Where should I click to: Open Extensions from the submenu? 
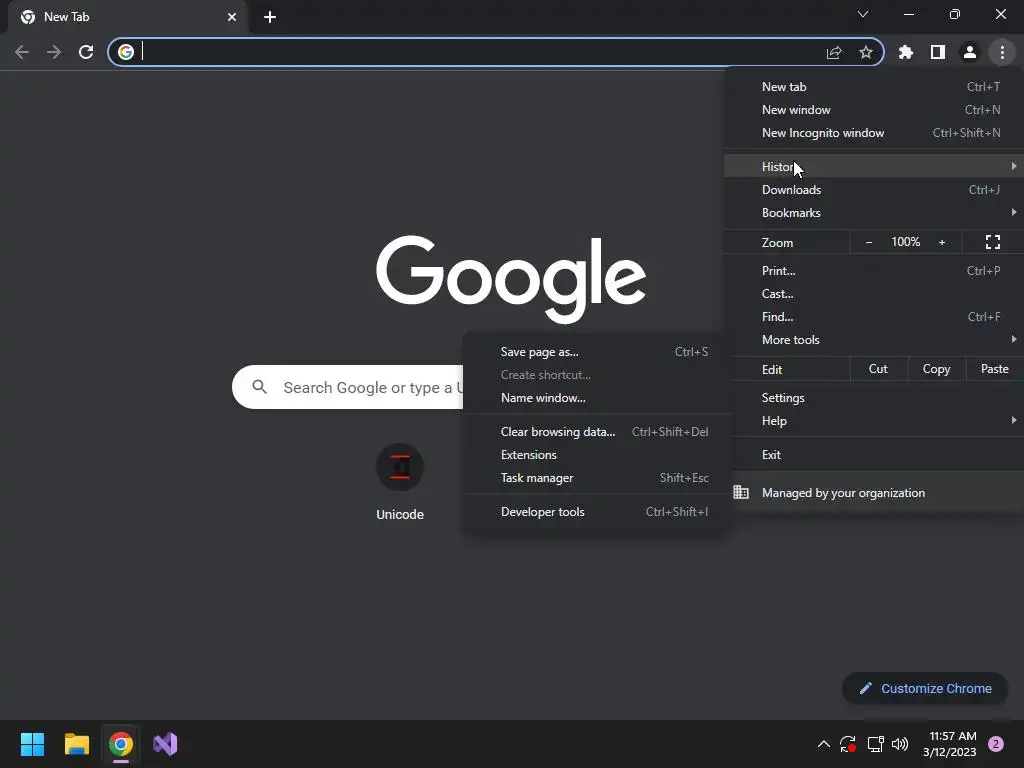click(596, 455)
